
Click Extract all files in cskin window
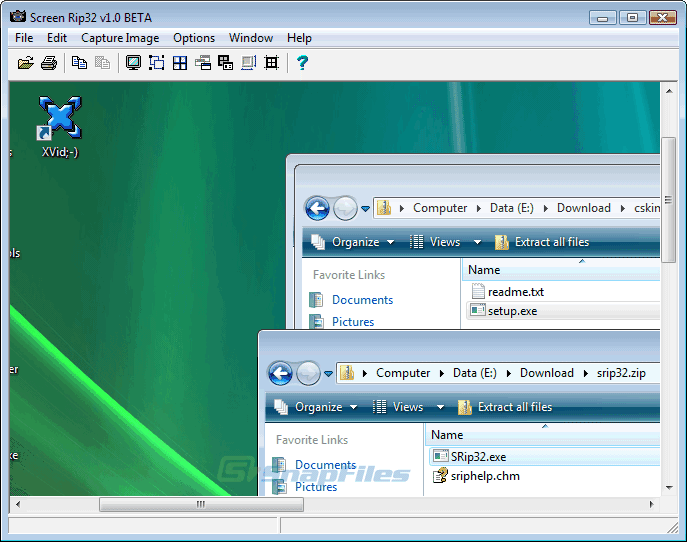pos(542,242)
